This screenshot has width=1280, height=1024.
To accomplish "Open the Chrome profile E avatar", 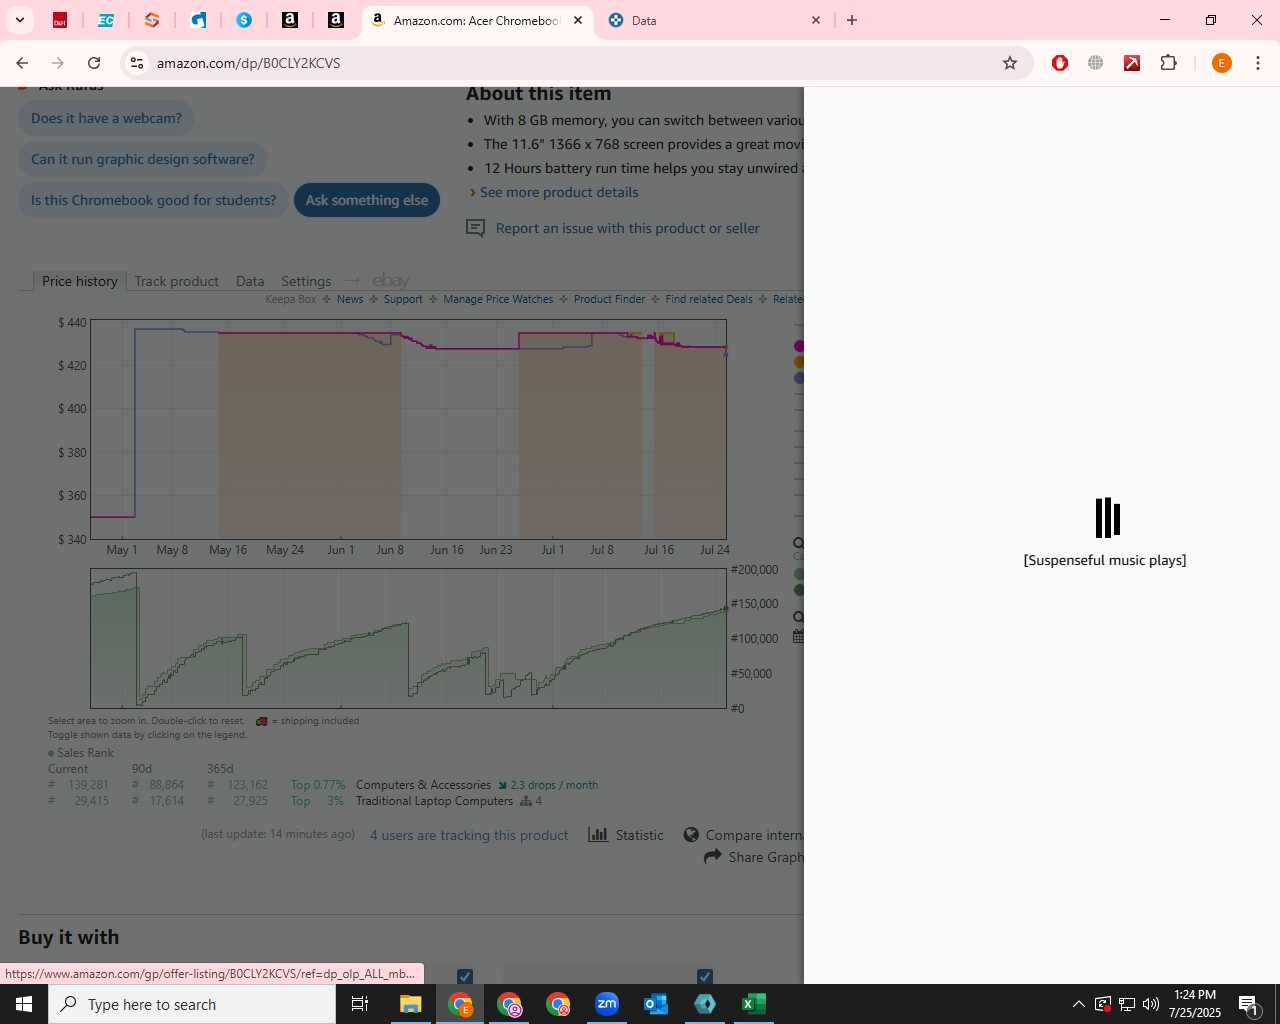I will tap(1221, 63).
